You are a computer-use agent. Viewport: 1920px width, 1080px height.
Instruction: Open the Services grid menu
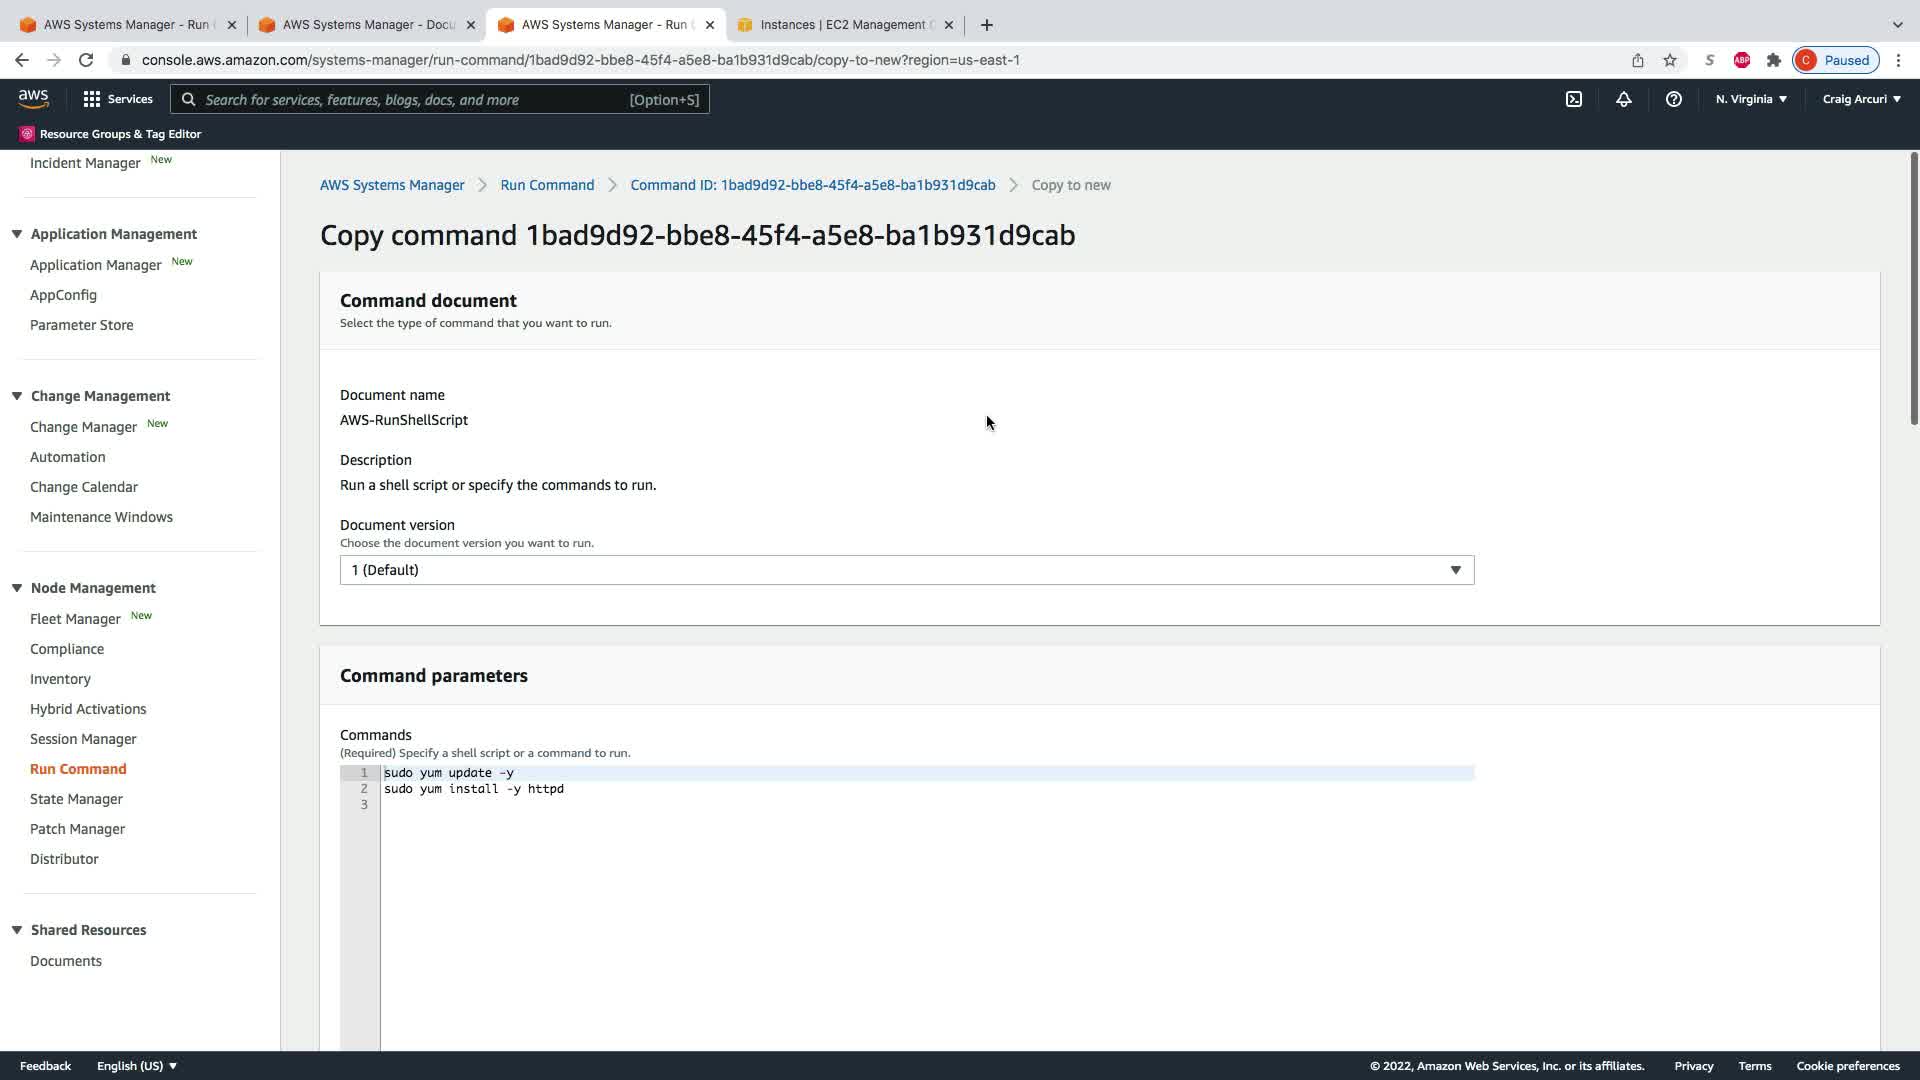coord(118,99)
